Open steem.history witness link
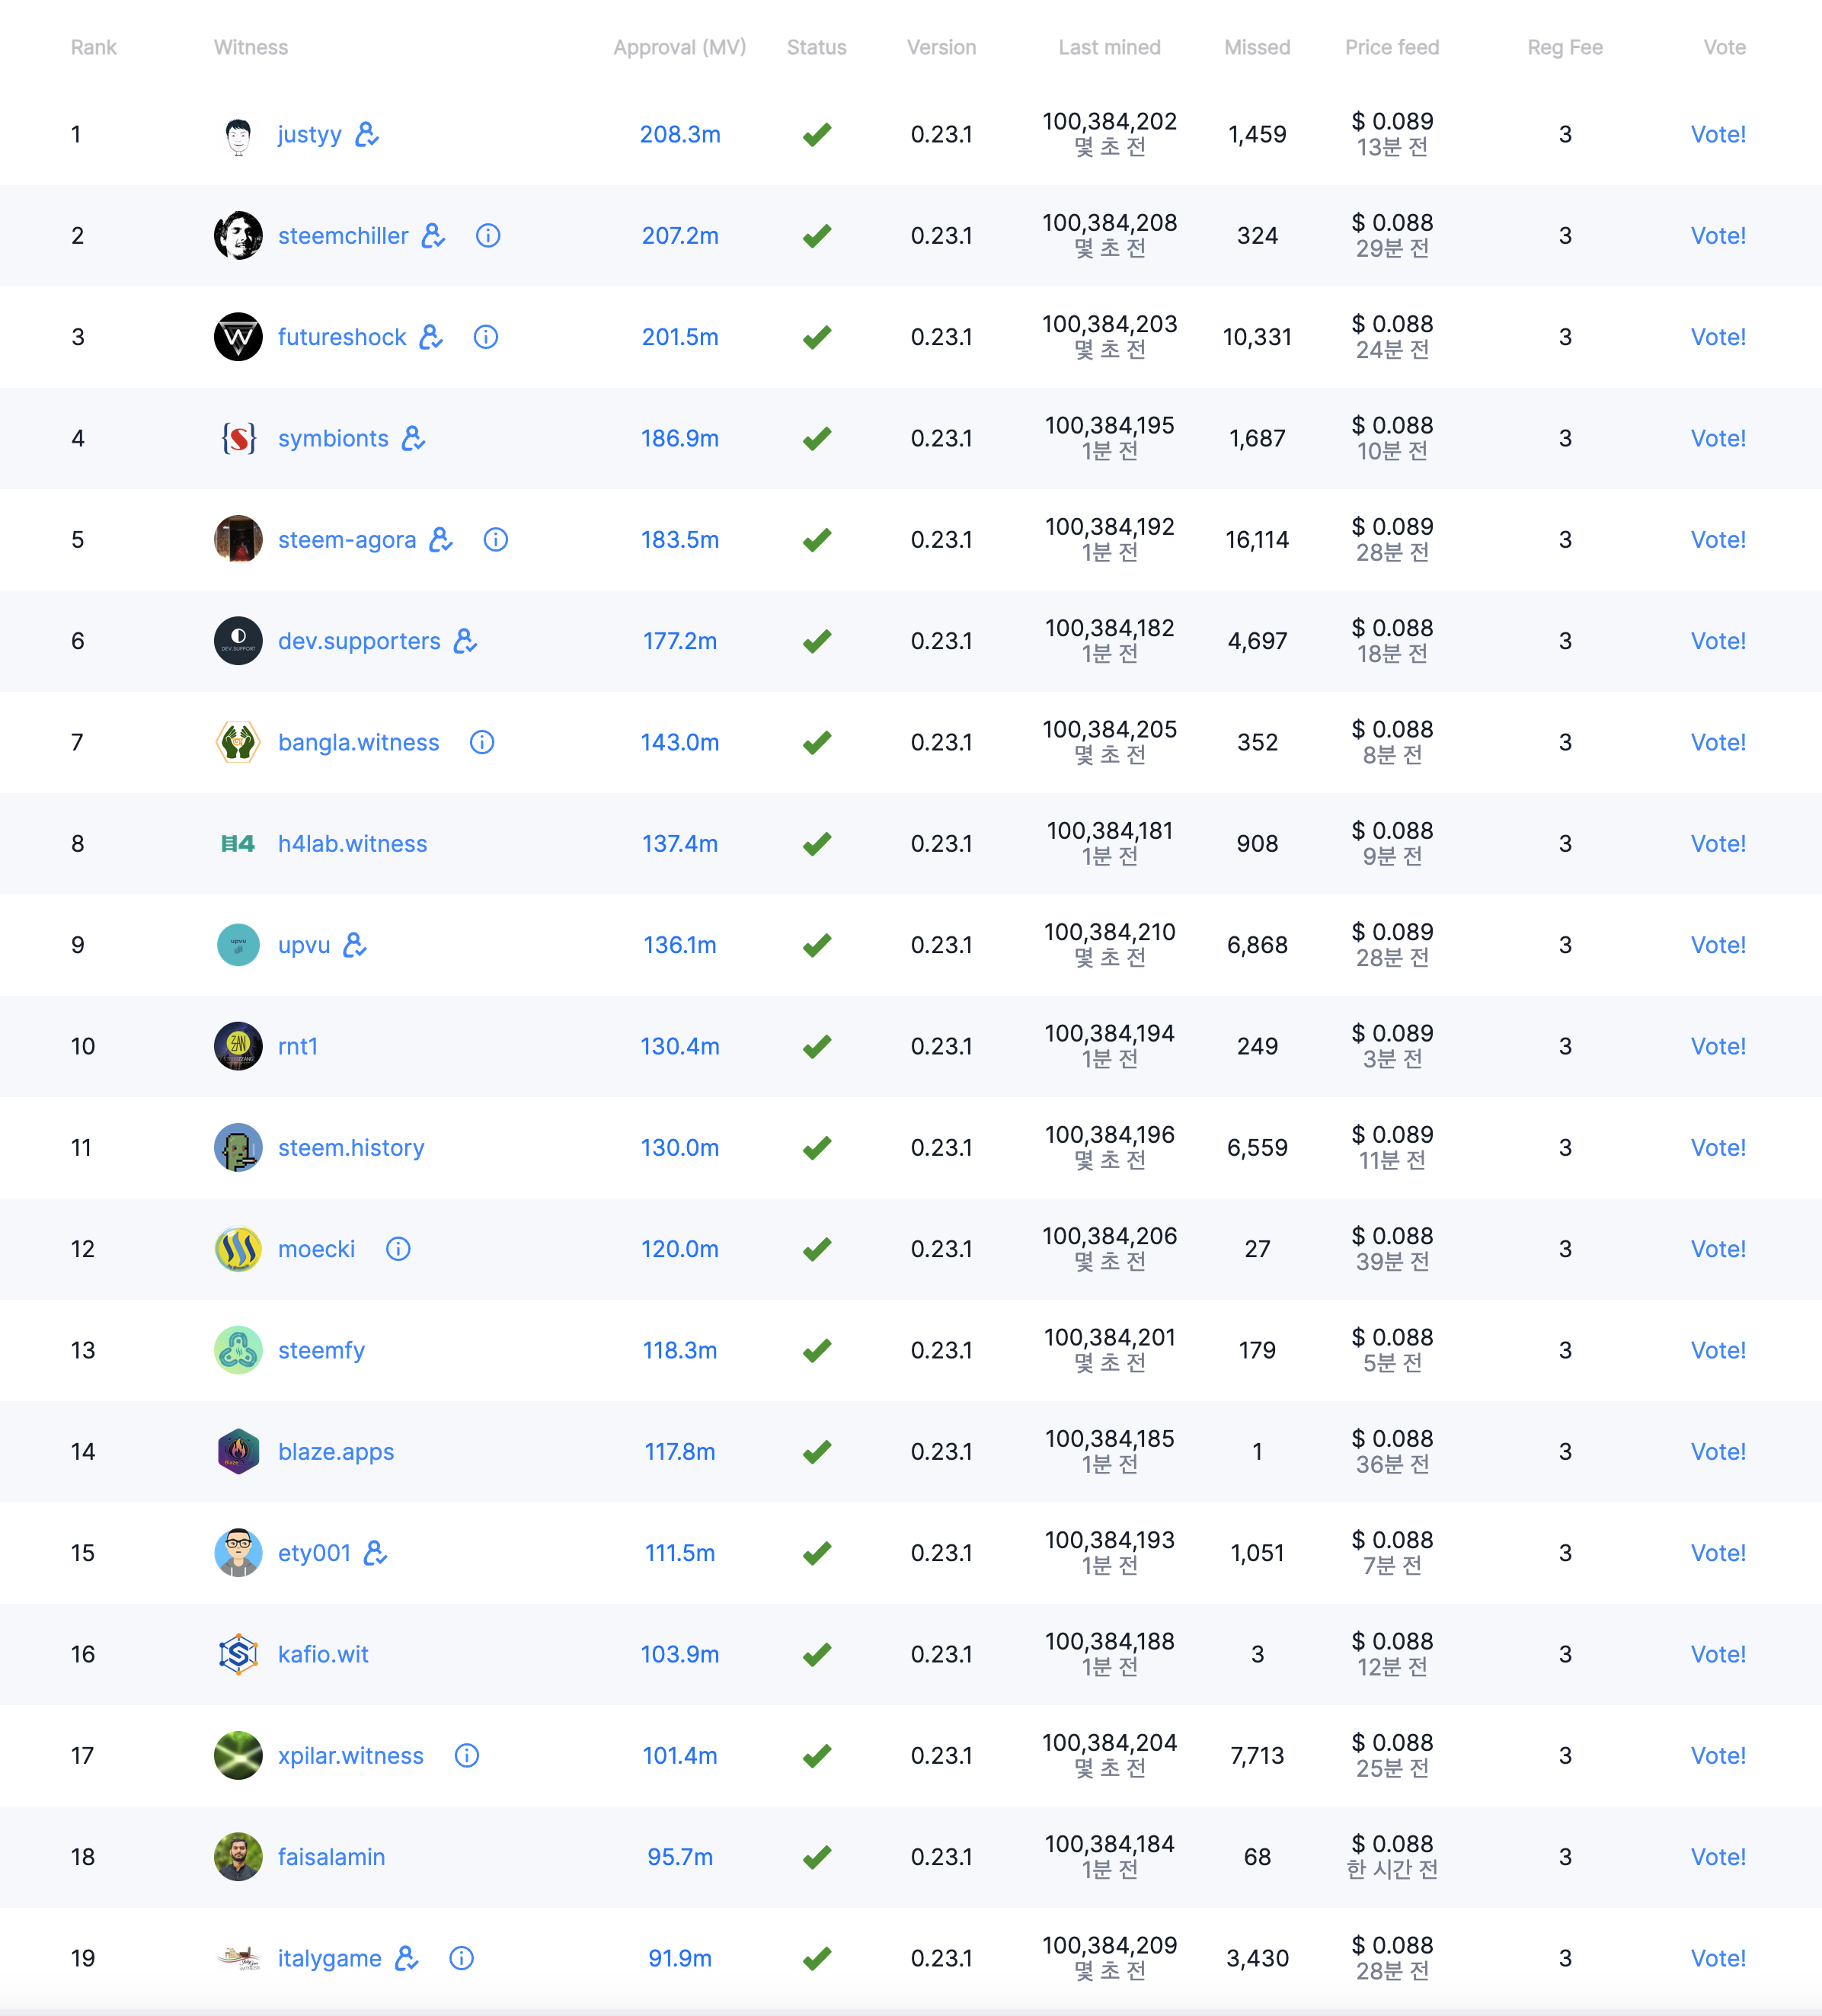This screenshot has width=1822, height=2016. (x=351, y=1148)
